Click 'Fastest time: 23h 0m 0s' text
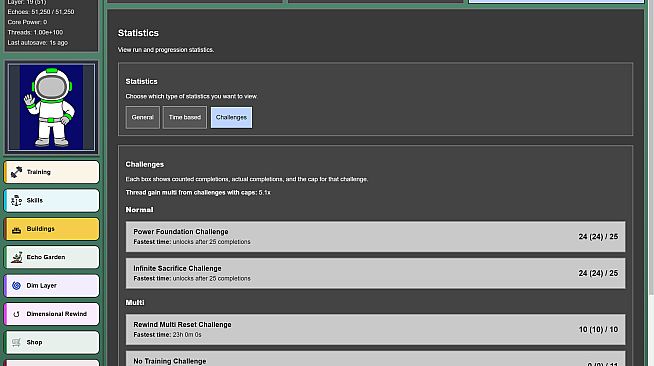 [x=167, y=335]
